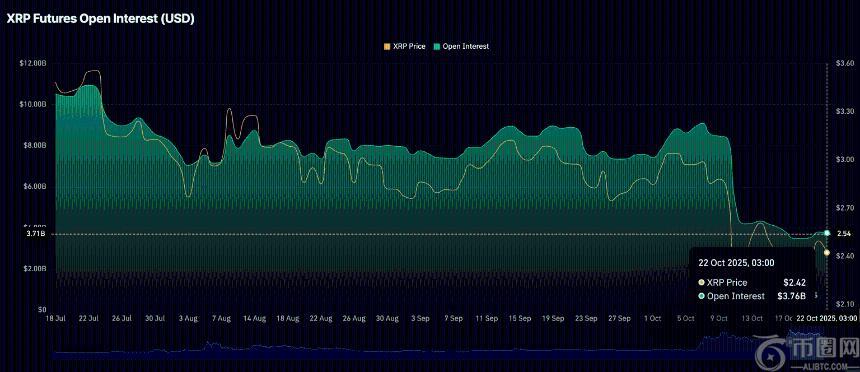
Task: Click the 13 Oct date label
Action: pyautogui.click(x=752, y=318)
